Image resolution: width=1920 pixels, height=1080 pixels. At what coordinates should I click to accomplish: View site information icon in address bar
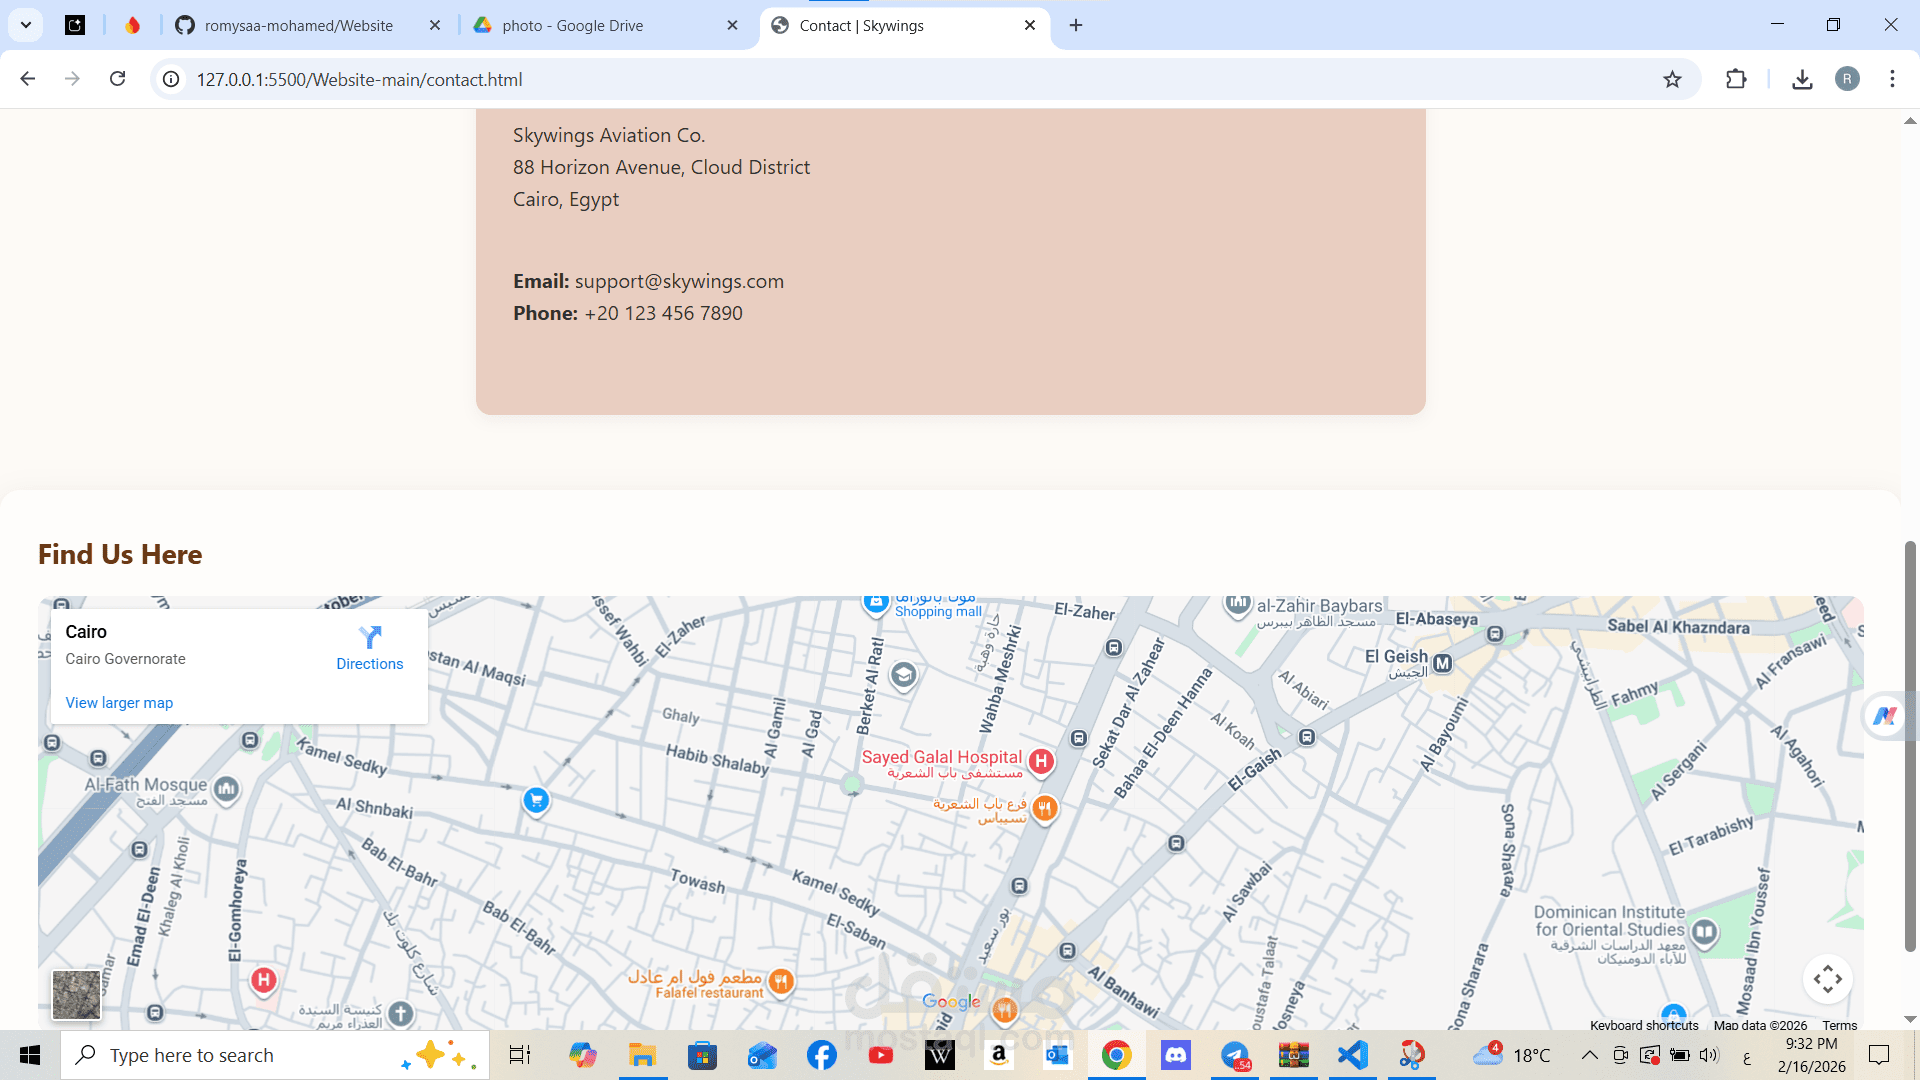(x=172, y=79)
